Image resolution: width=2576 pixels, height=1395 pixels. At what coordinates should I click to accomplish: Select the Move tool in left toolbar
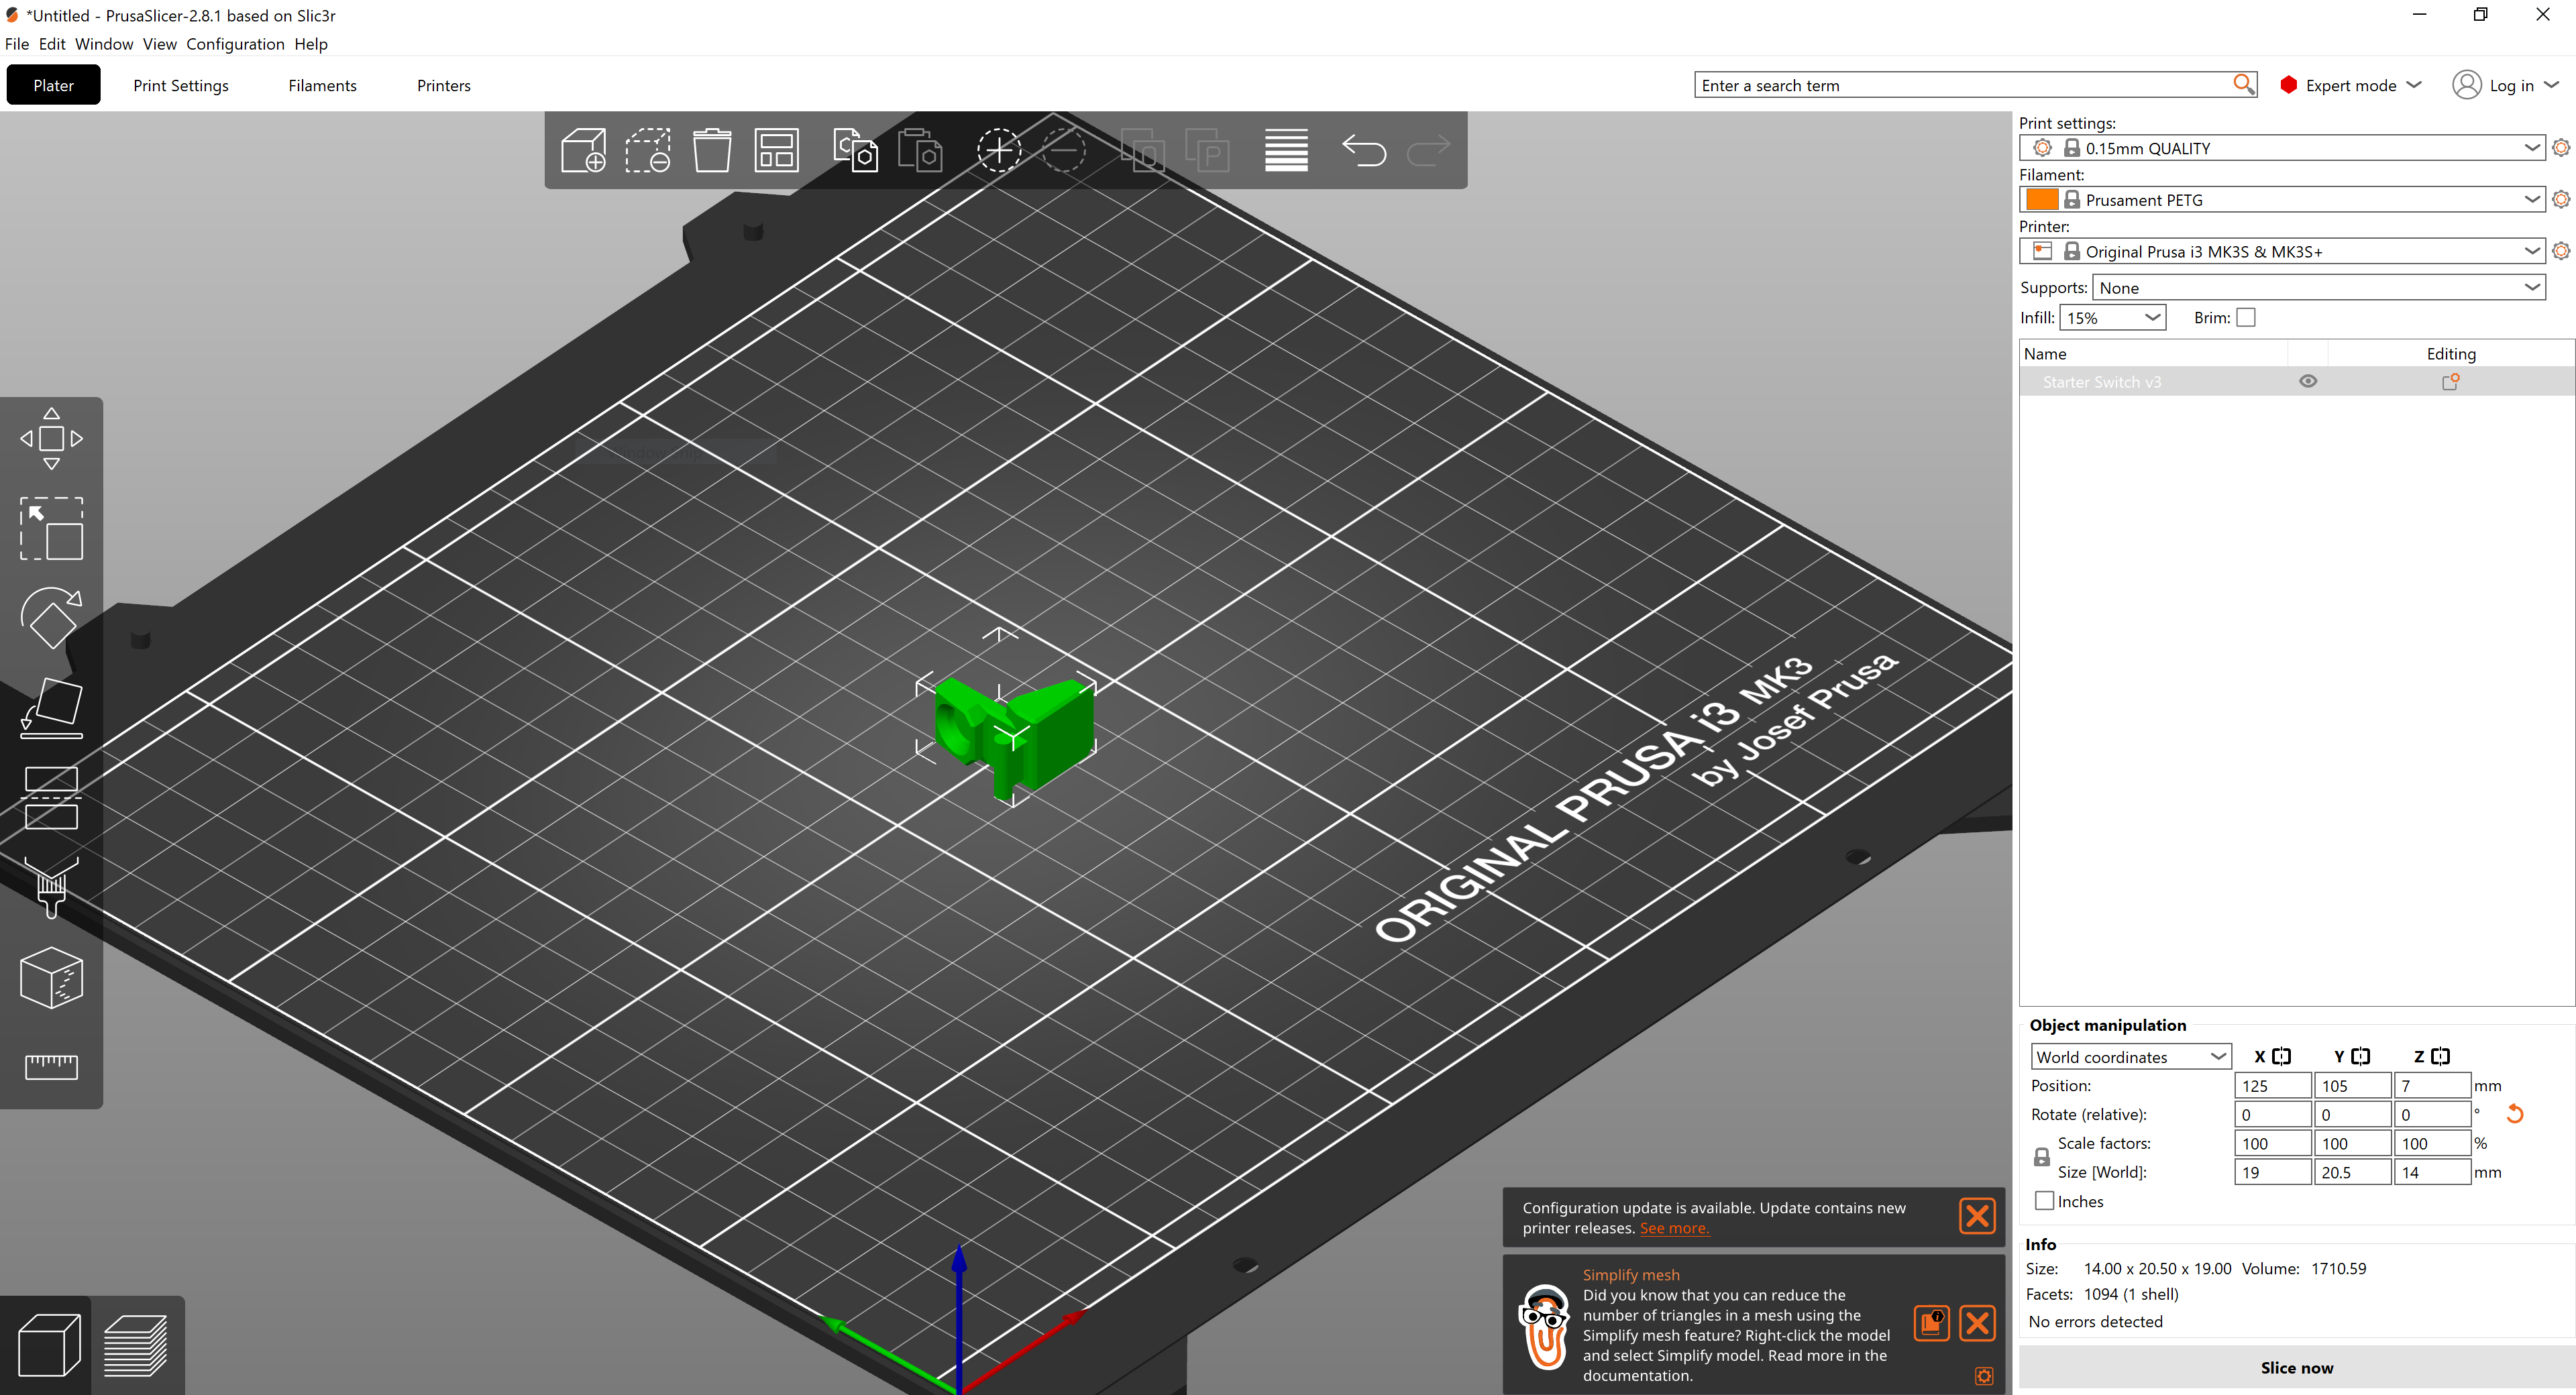click(x=51, y=438)
